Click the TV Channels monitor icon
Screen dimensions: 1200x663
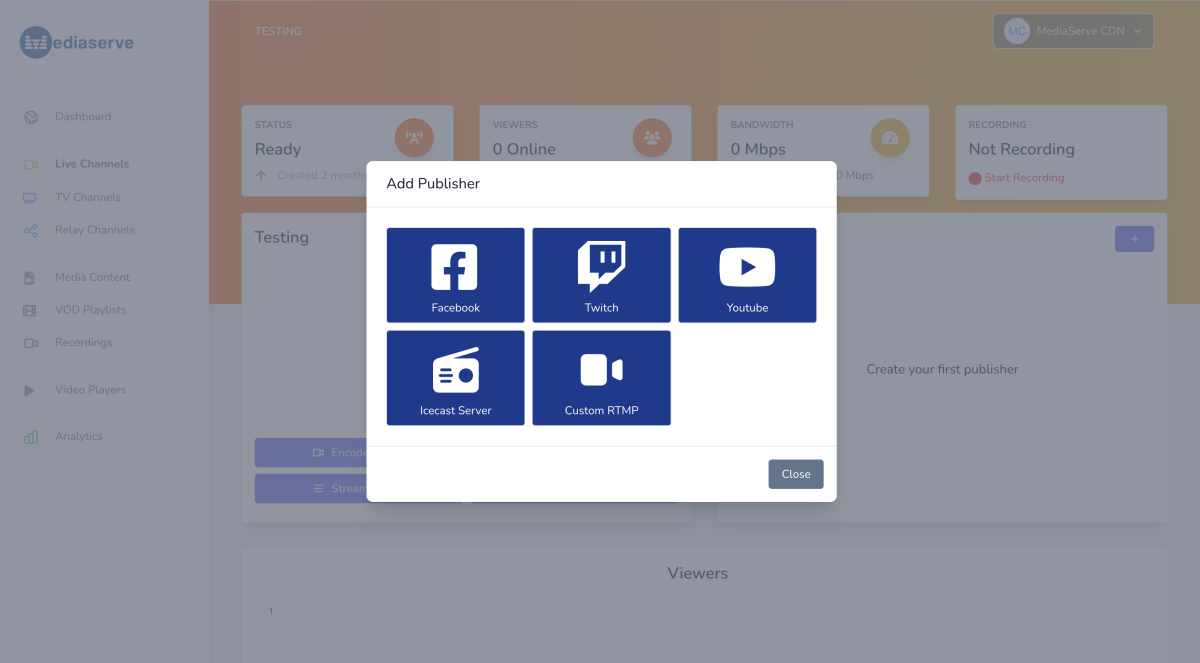(31, 198)
